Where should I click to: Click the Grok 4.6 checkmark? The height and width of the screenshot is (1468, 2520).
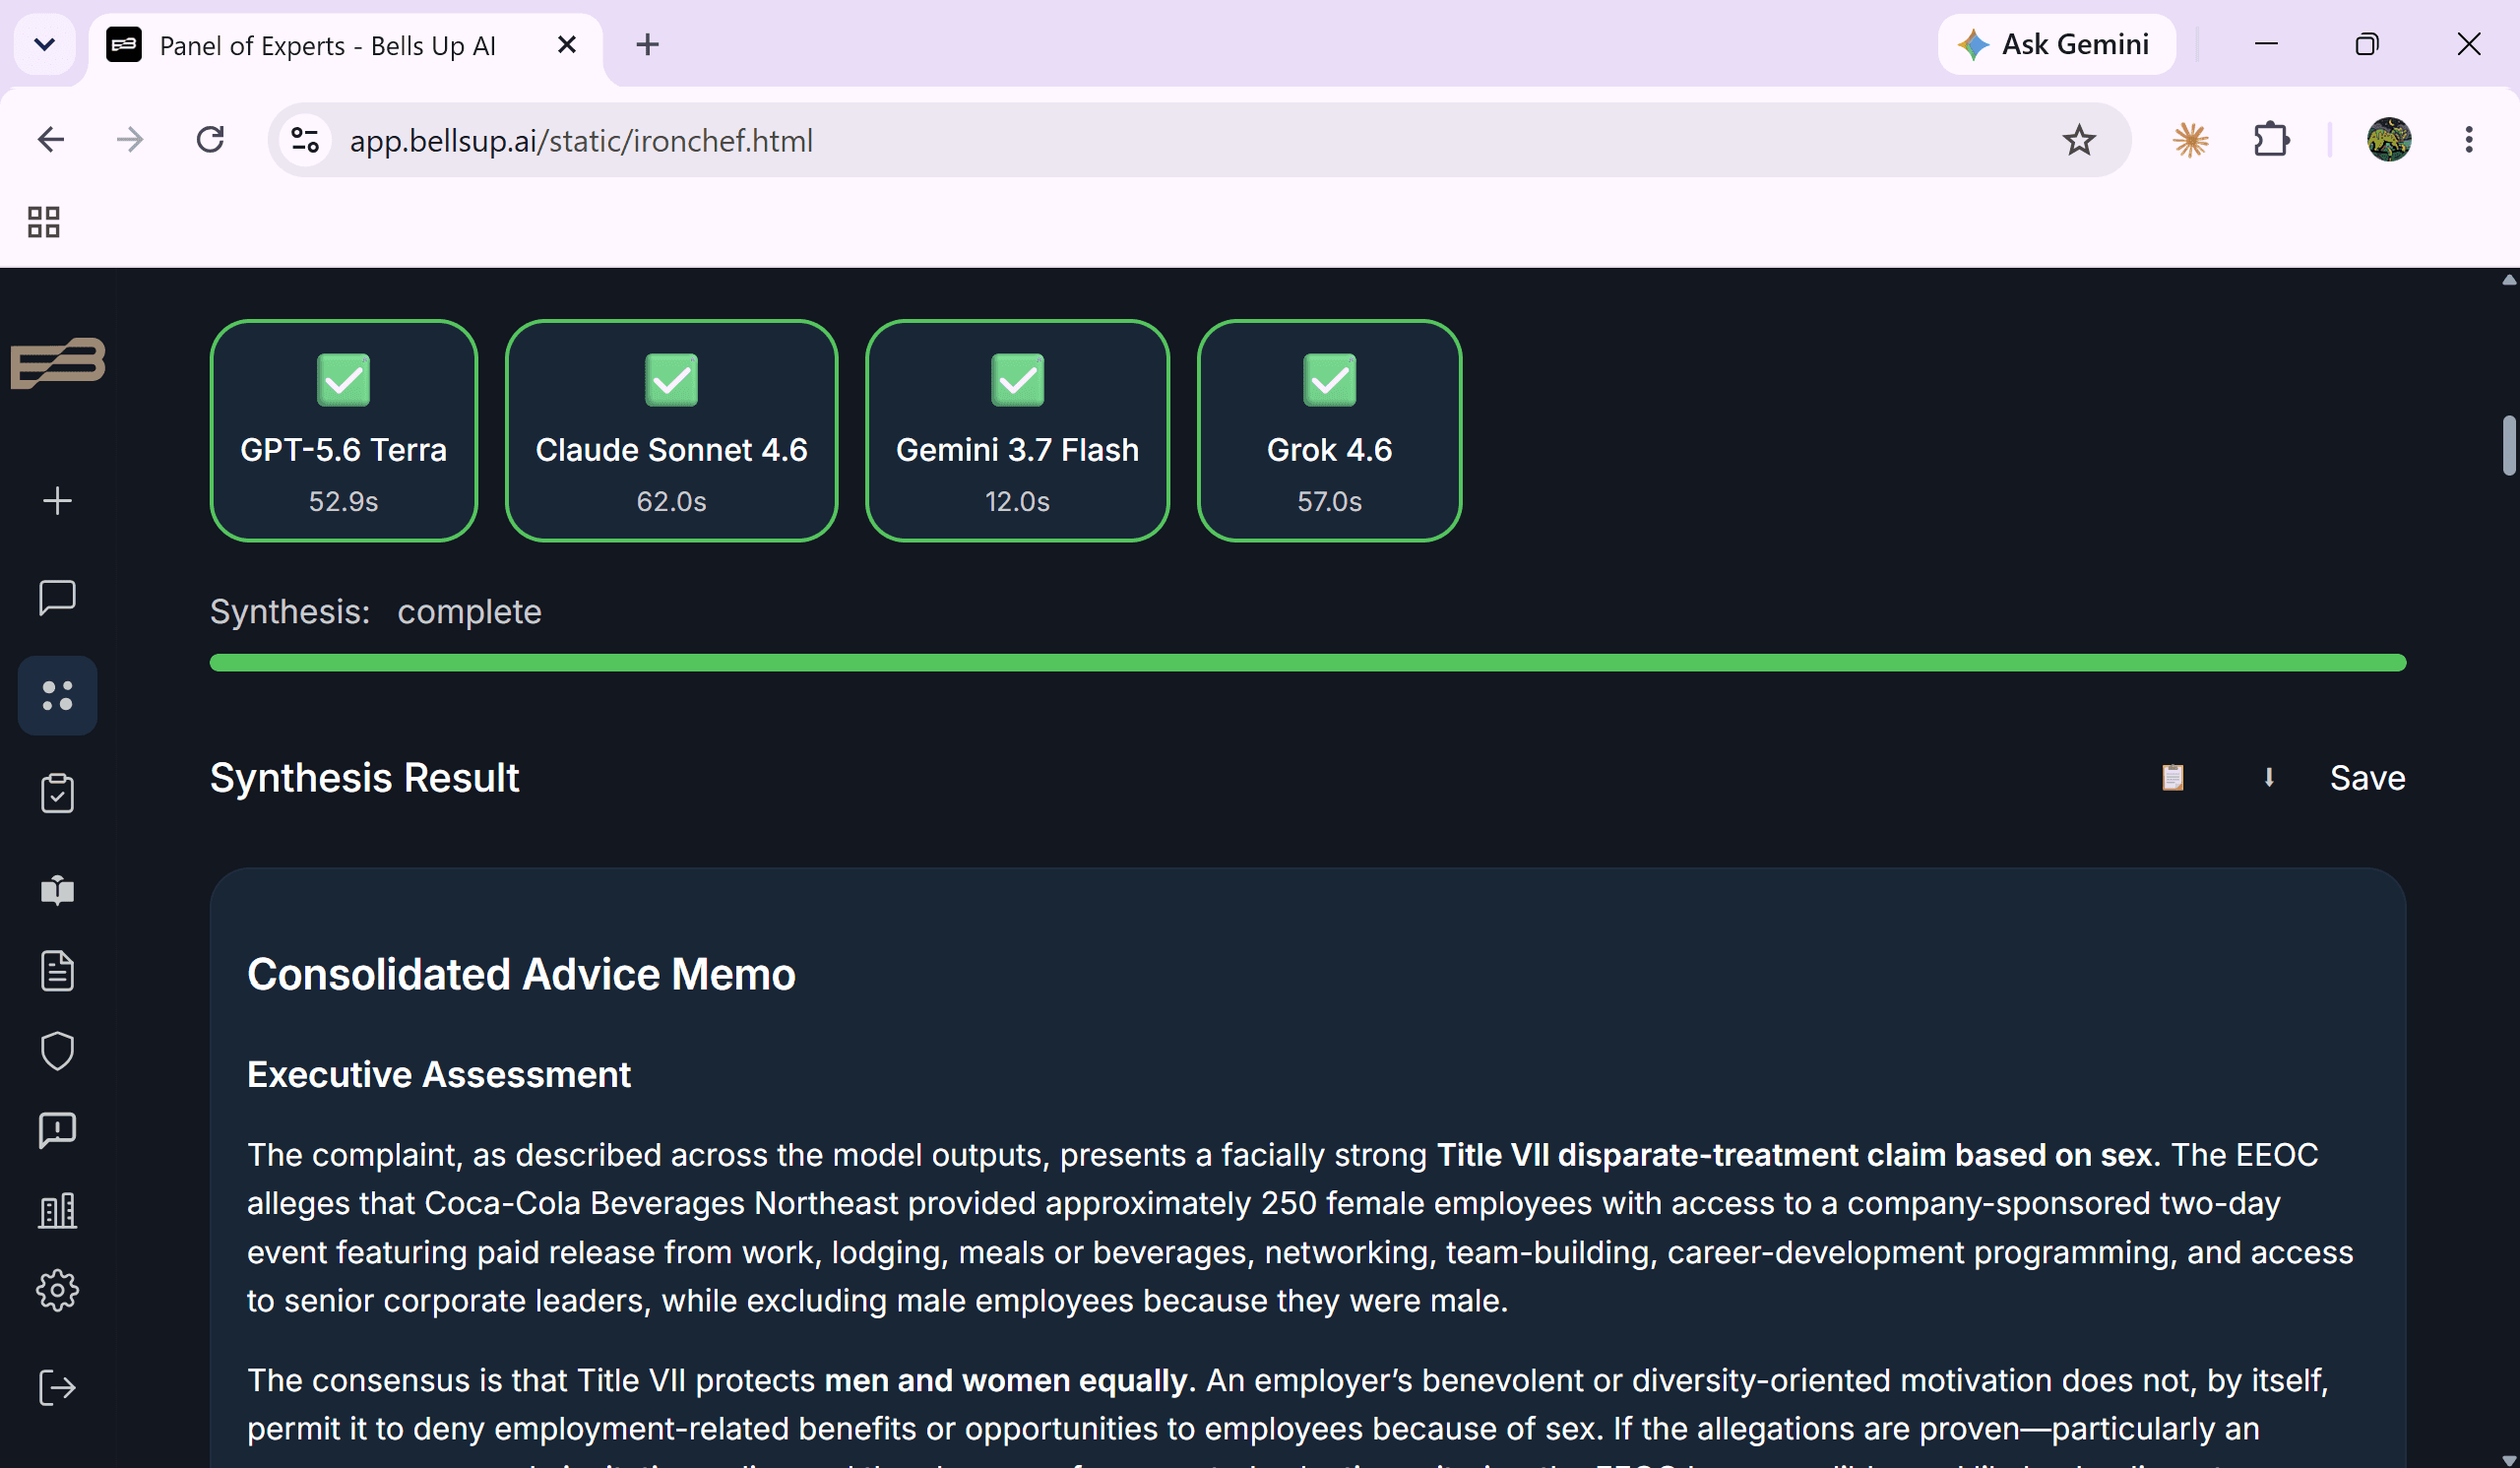1329,380
